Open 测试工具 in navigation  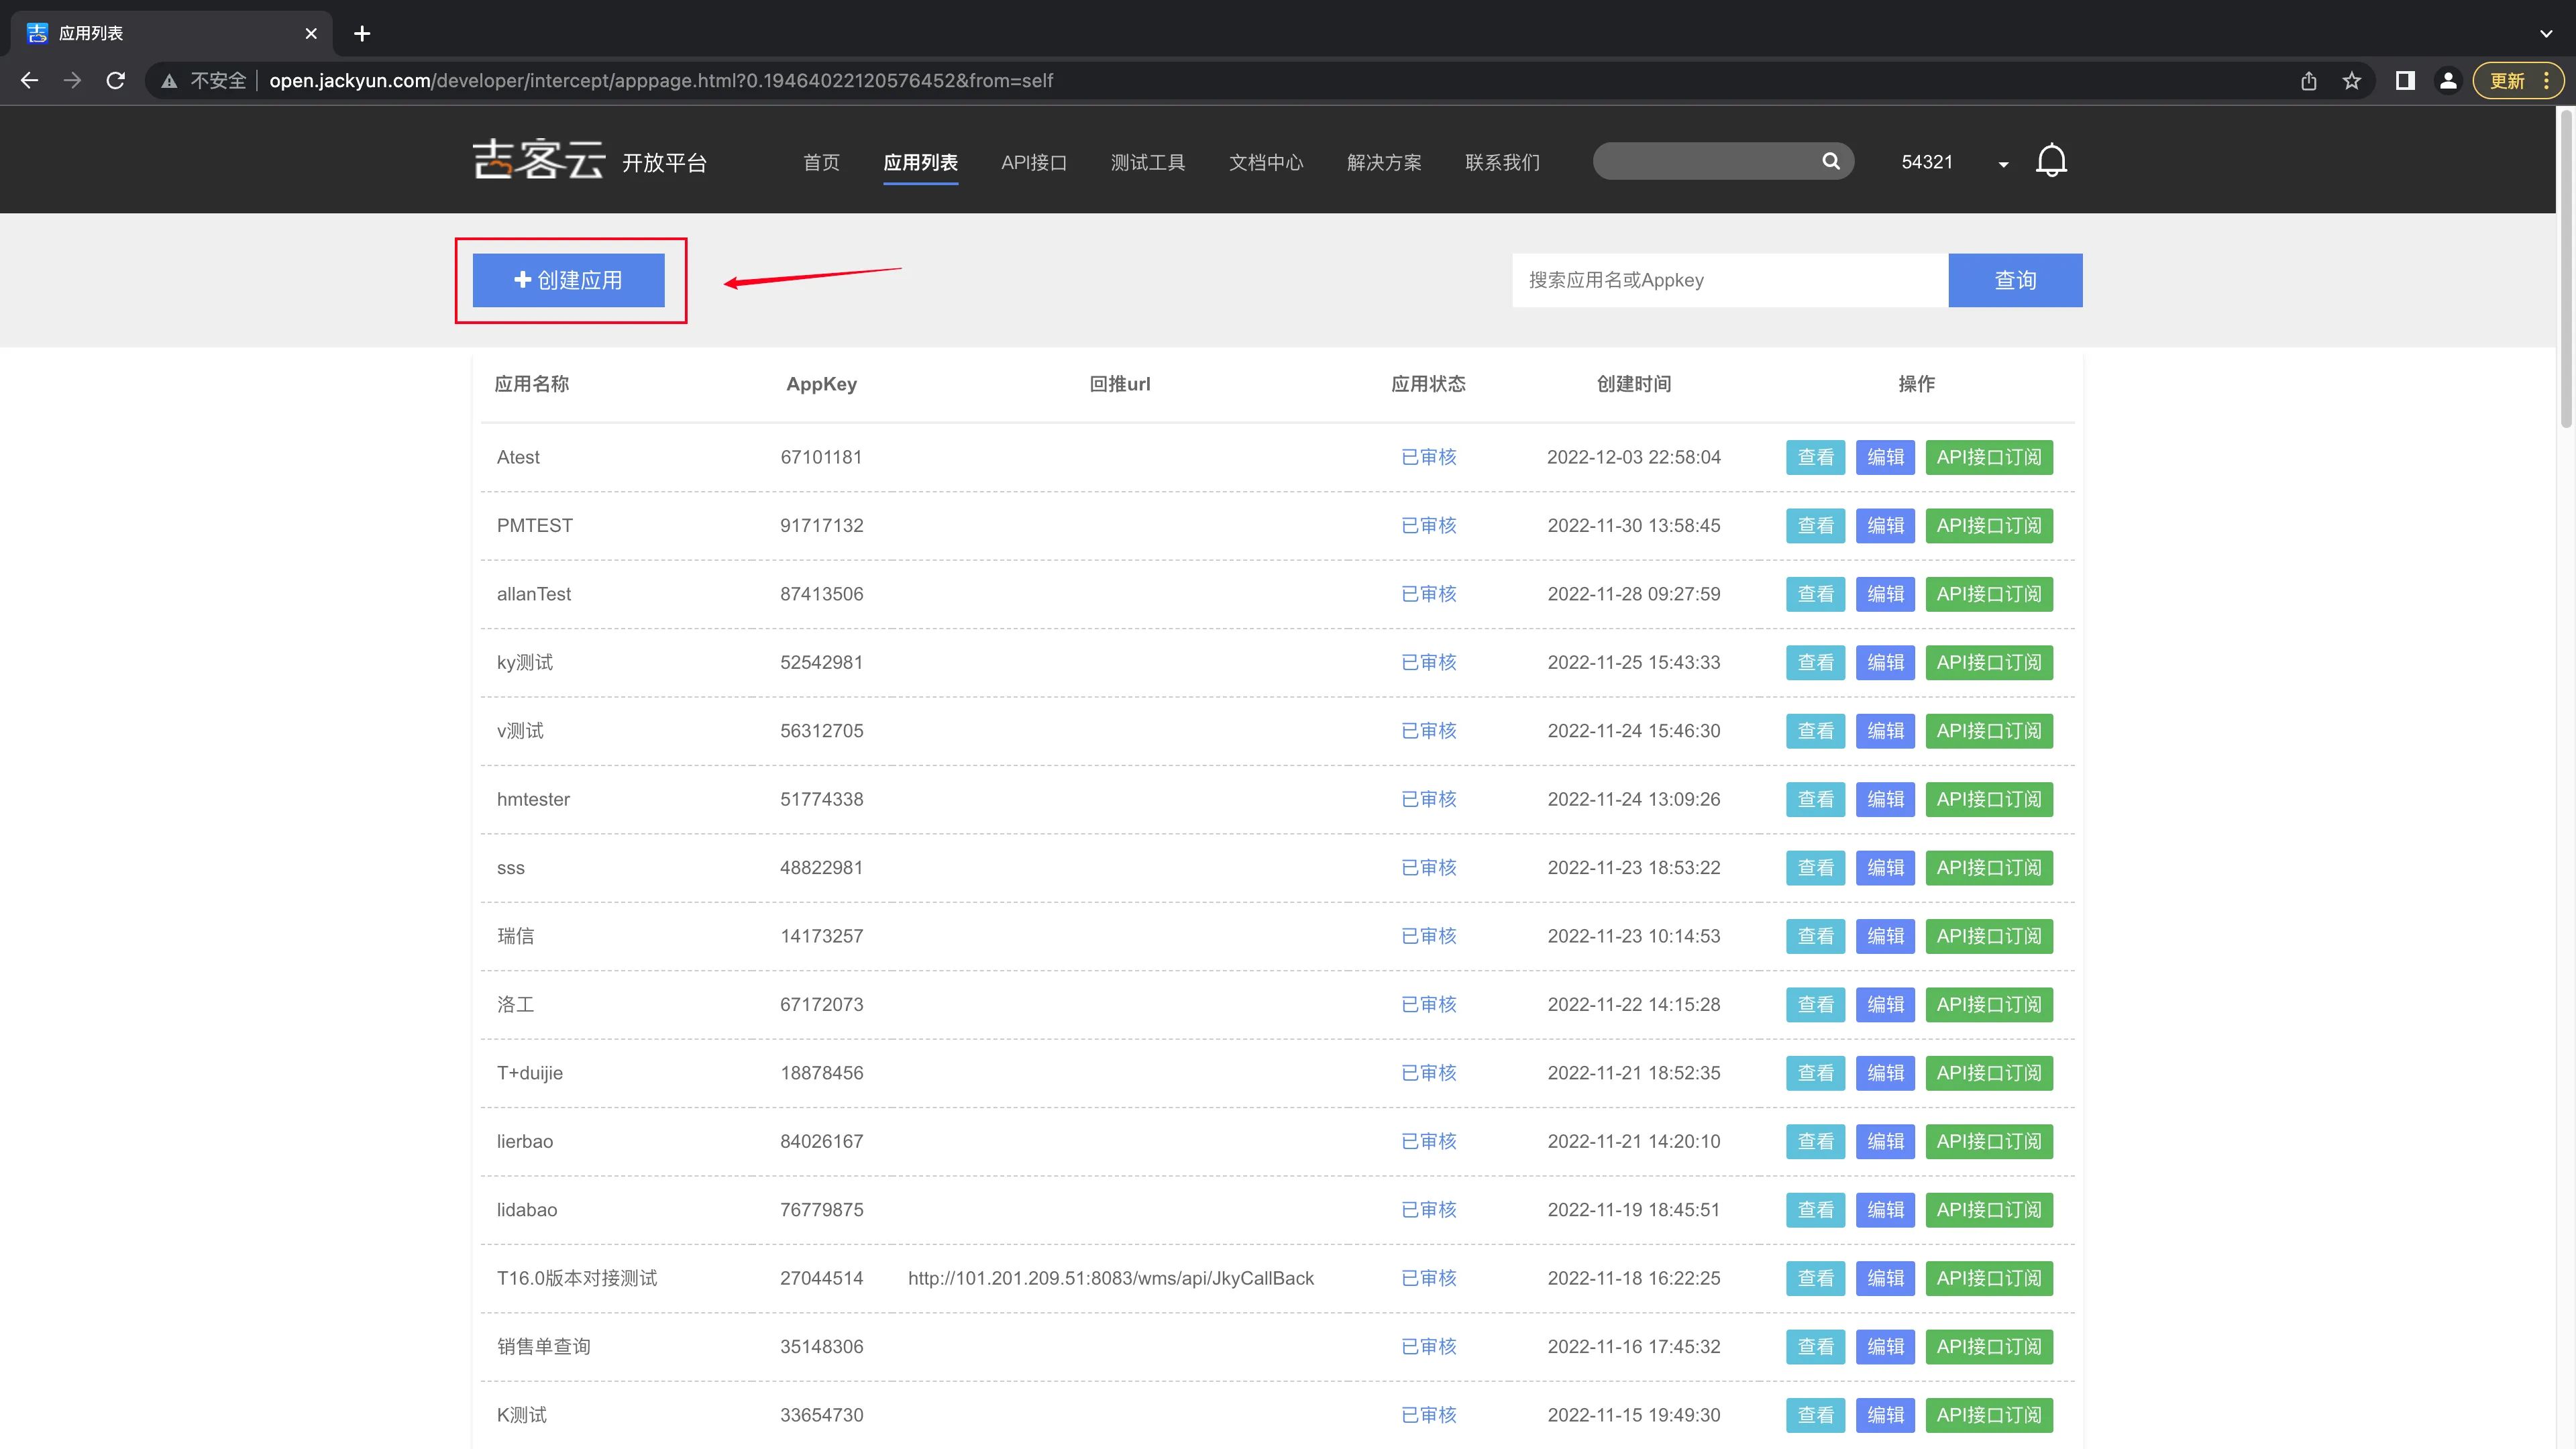(x=1147, y=162)
